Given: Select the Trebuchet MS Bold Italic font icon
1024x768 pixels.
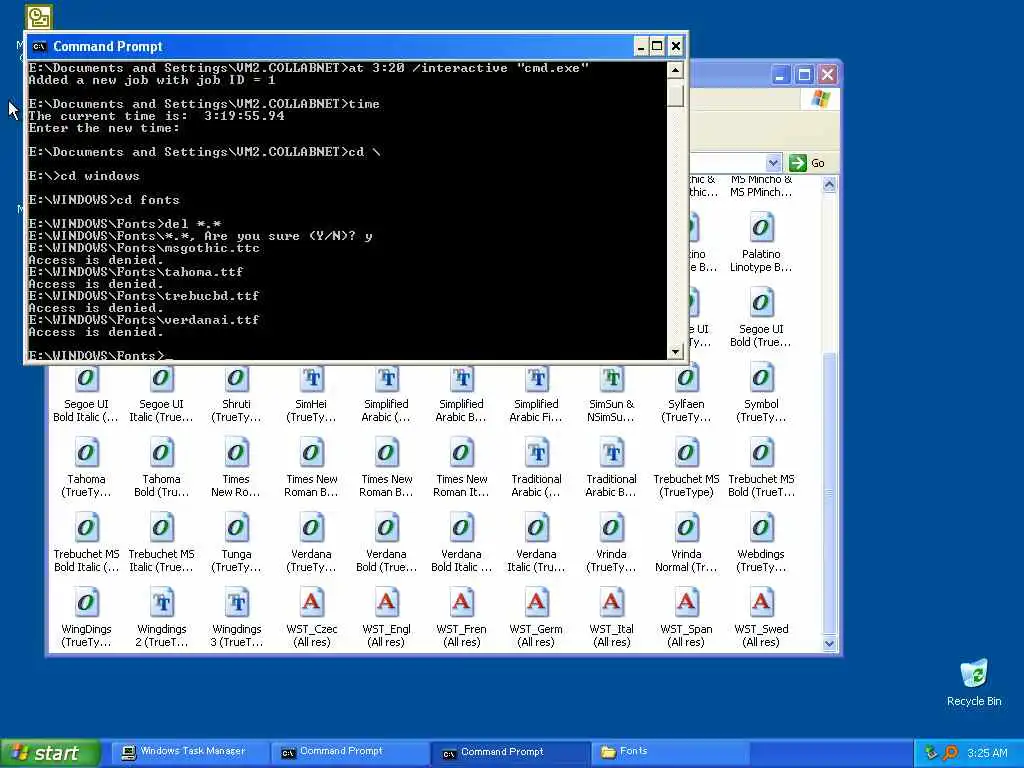Looking at the screenshot, I should [86, 528].
